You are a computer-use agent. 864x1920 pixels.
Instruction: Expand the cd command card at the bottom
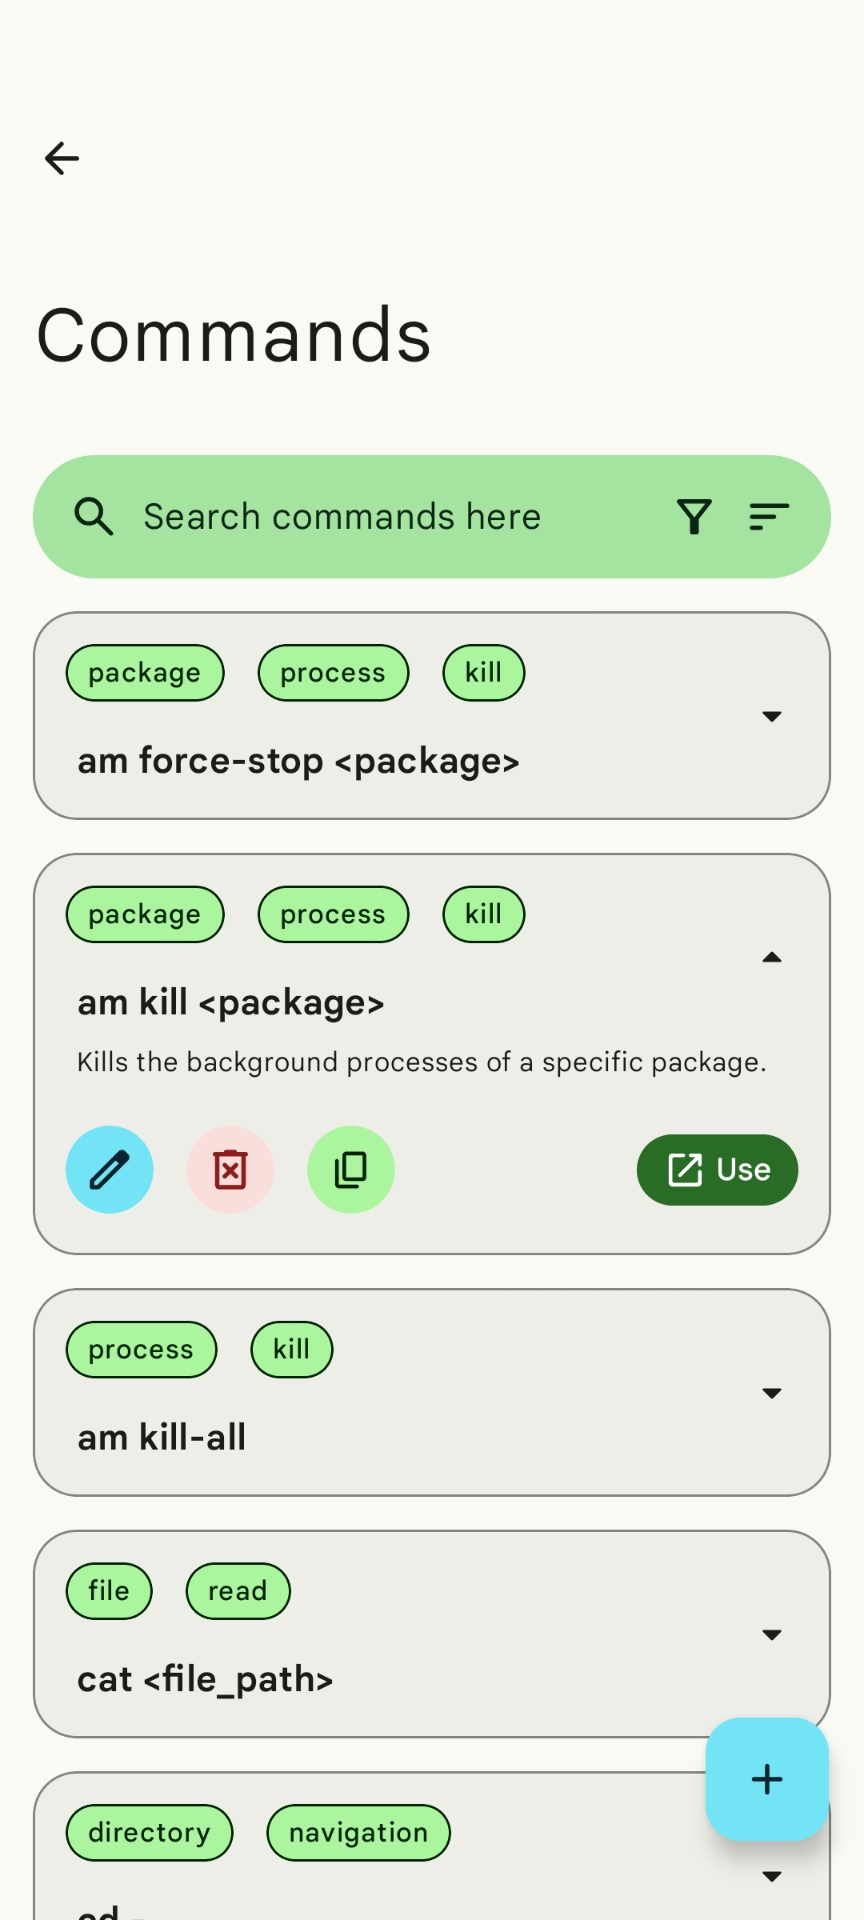[x=771, y=1876]
